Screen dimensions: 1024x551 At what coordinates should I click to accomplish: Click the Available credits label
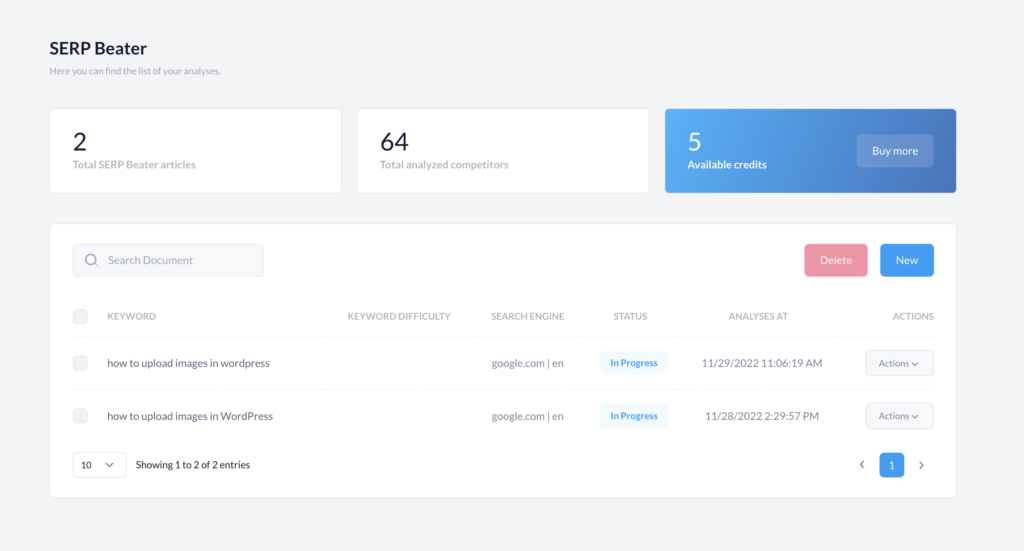pos(727,165)
